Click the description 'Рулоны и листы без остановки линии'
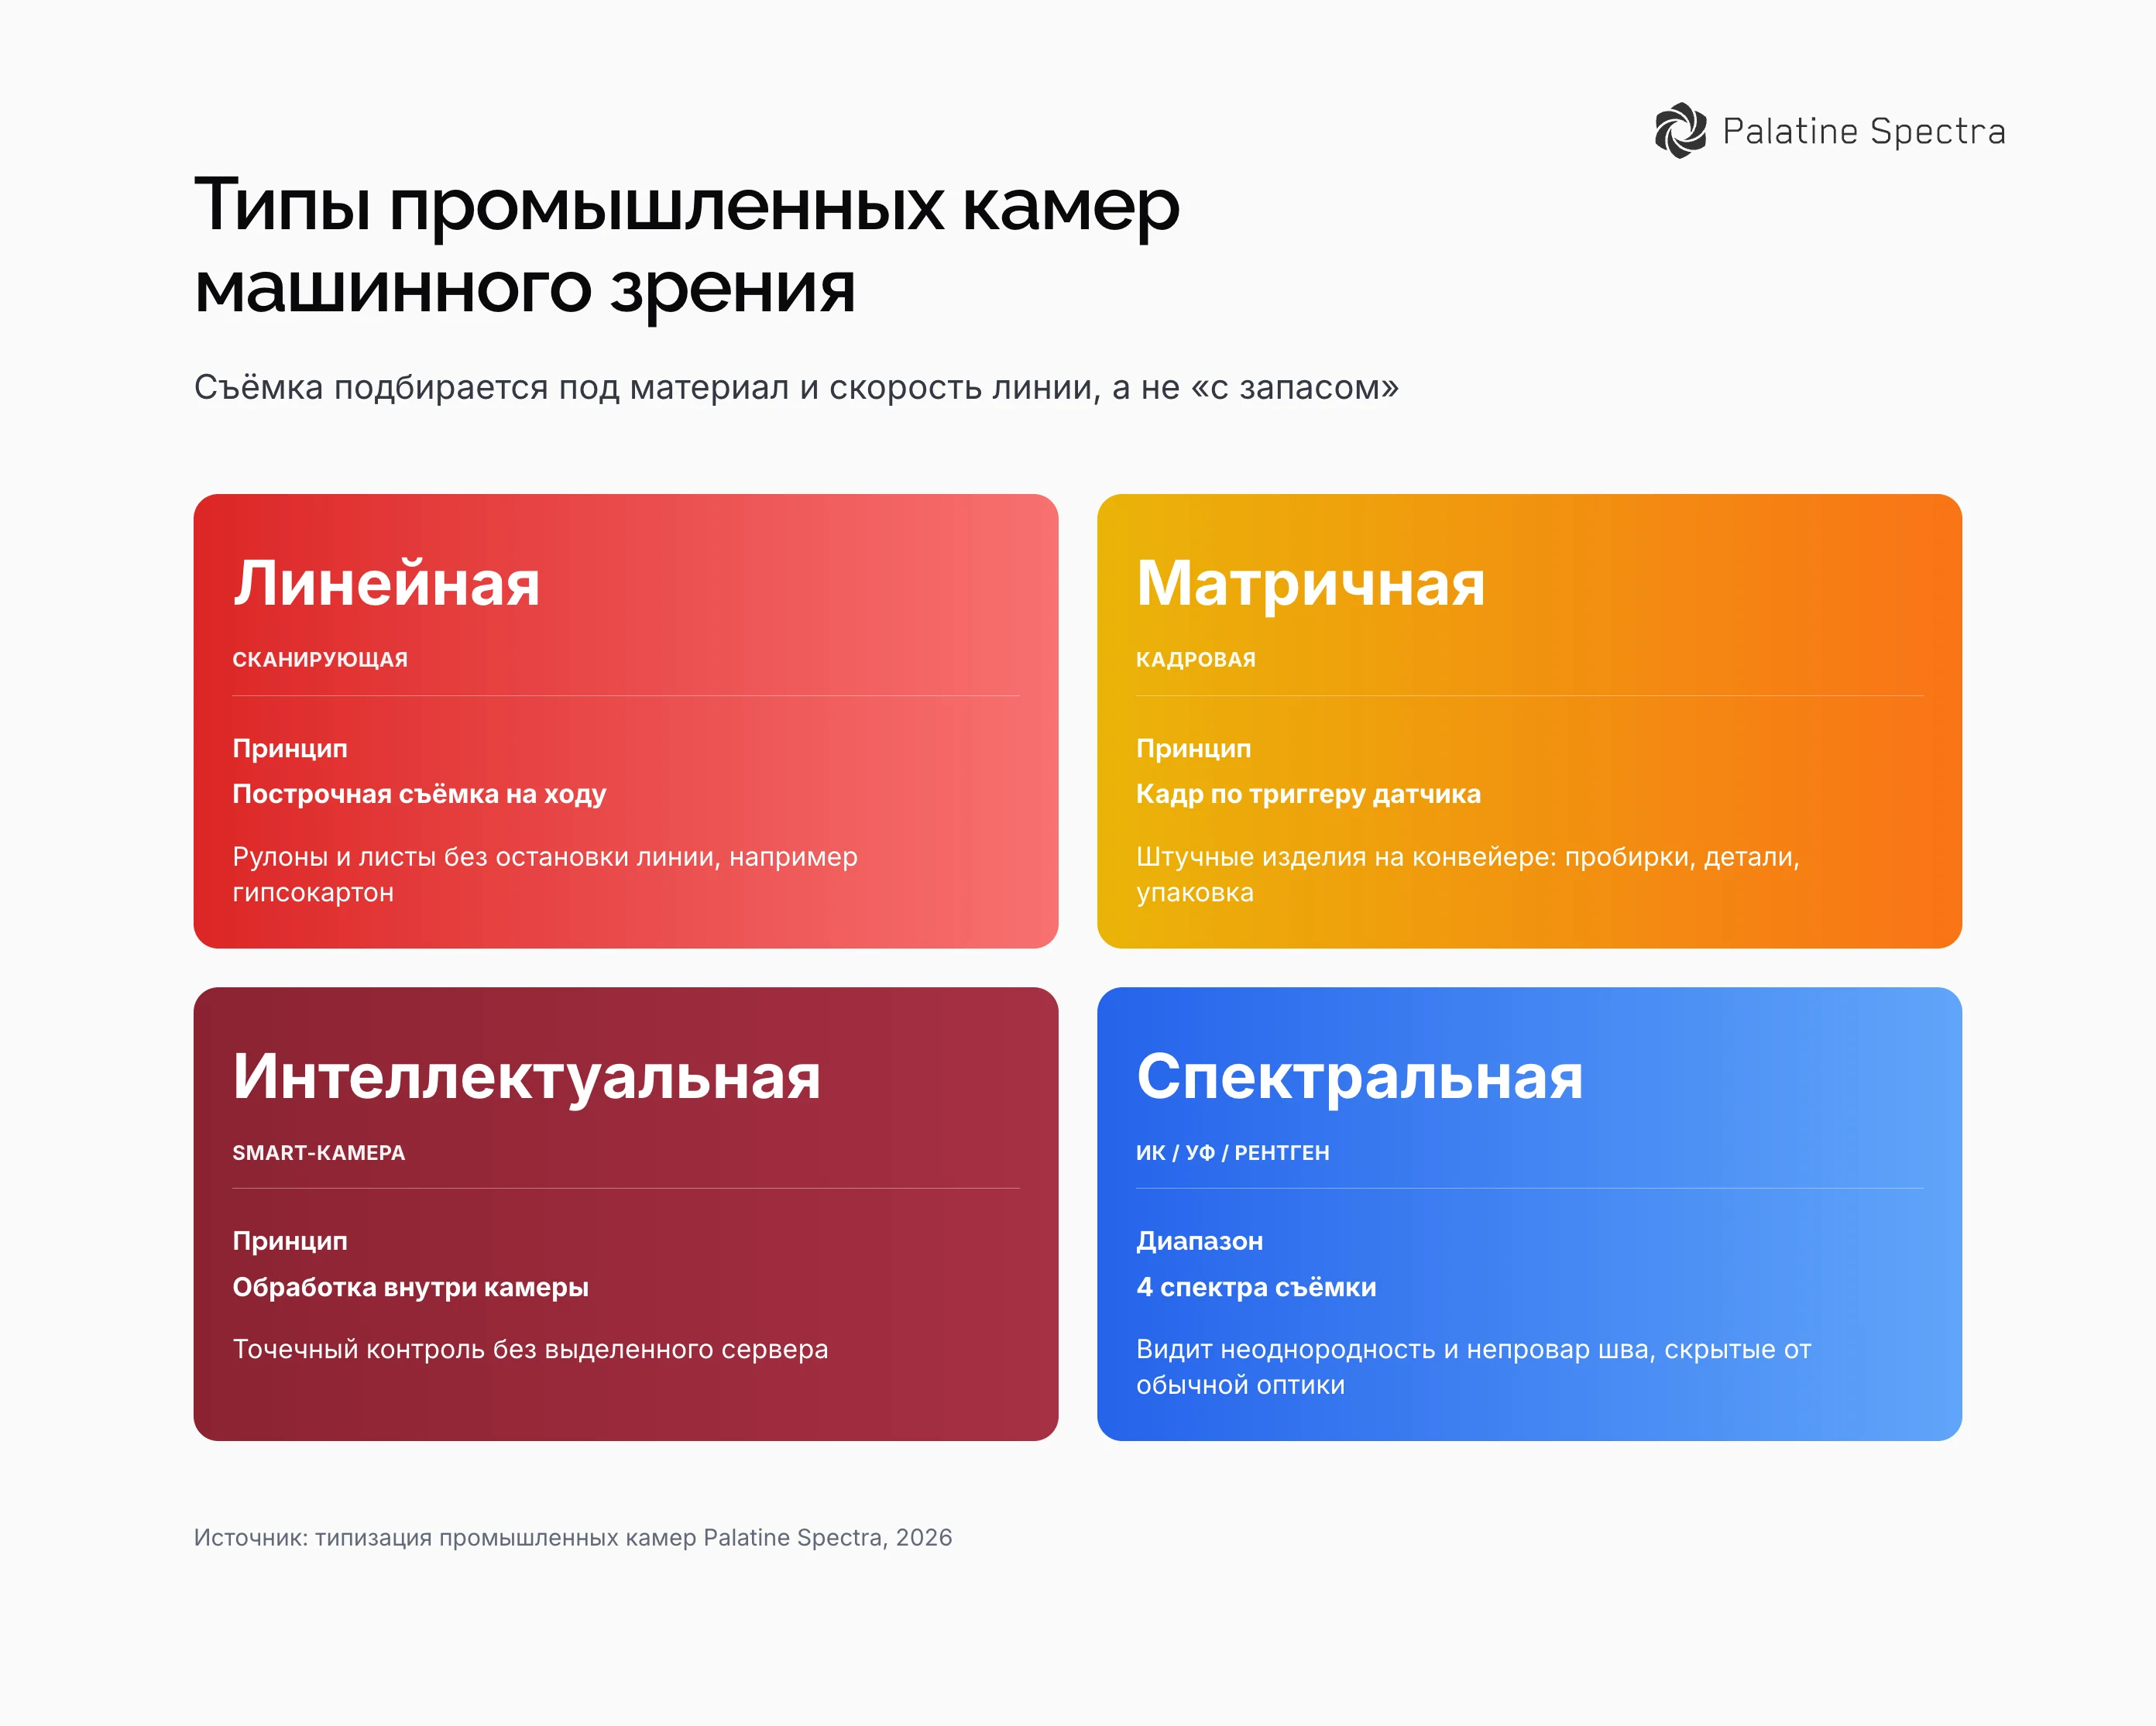The width and height of the screenshot is (2156, 1726). click(545, 874)
